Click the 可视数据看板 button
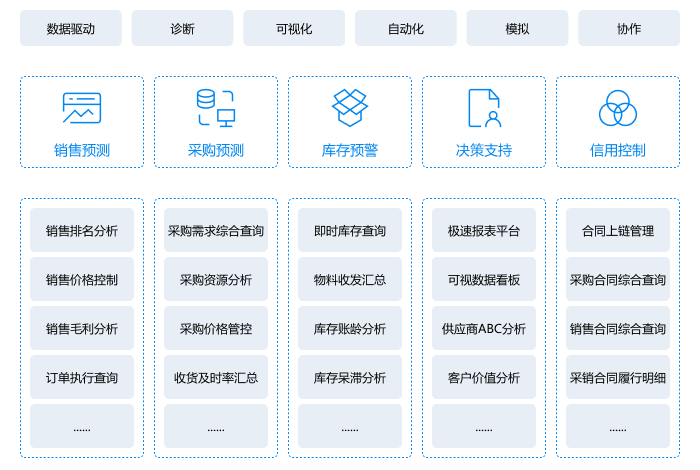The width and height of the screenshot is (700, 470). tap(484, 279)
